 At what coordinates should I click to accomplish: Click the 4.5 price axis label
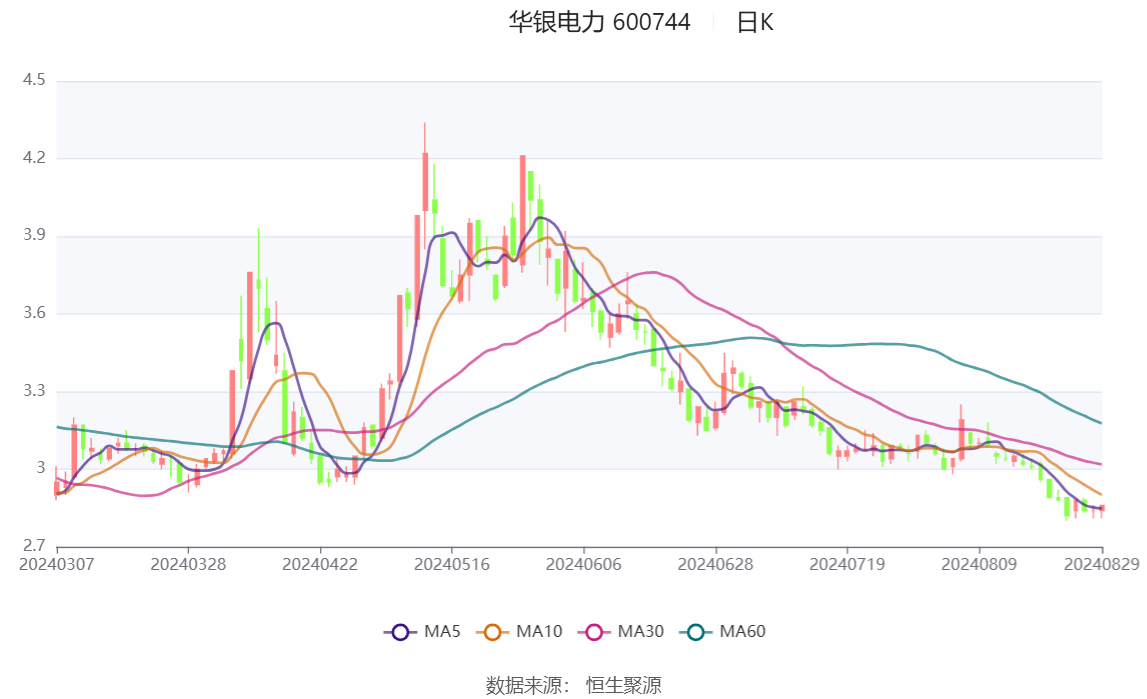[x=34, y=80]
